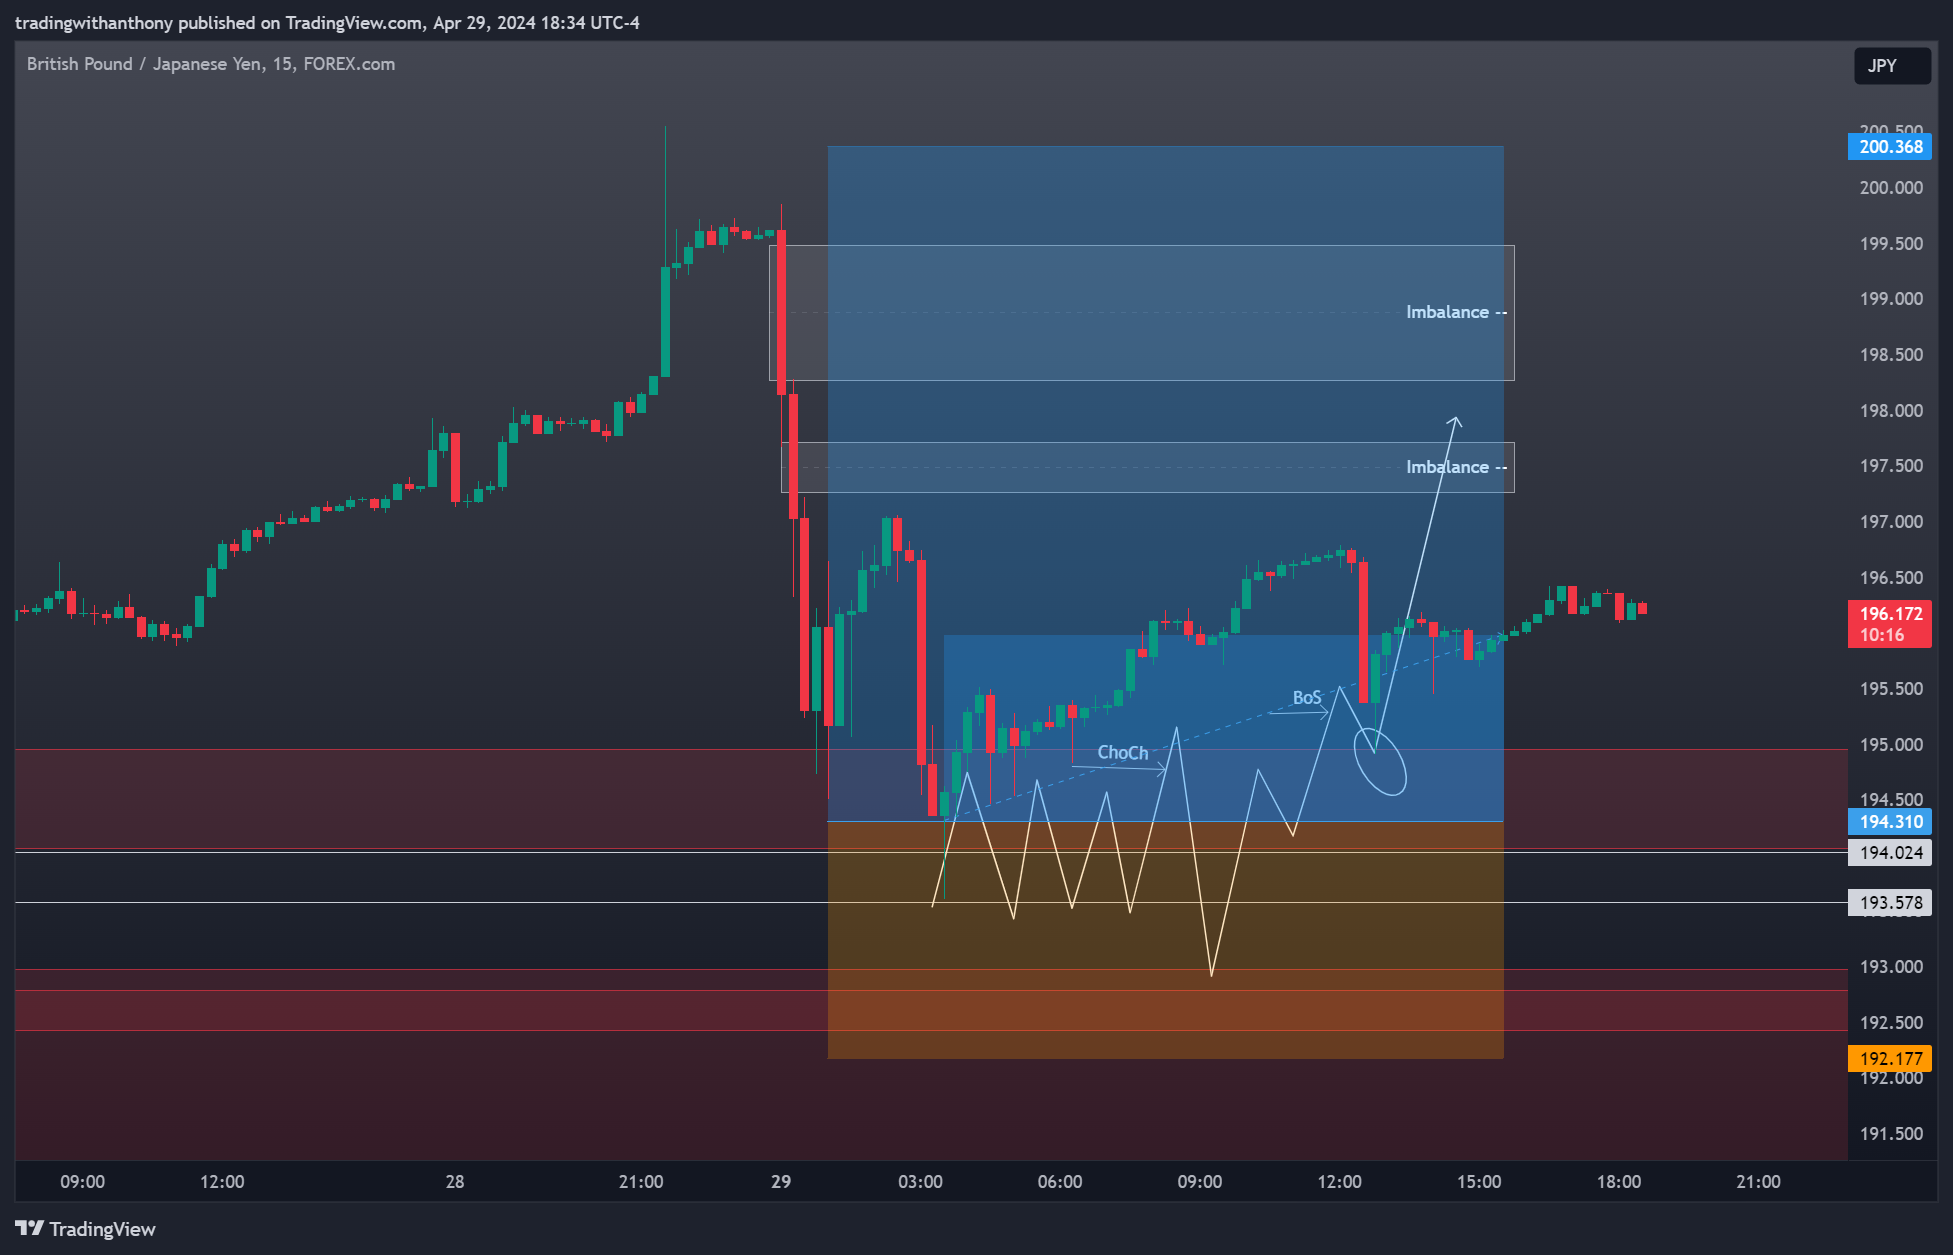Image resolution: width=1953 pixels, height=1255 pixels.
Task: Click the BoS annotation text
Action: click(x=1307, y=697)
